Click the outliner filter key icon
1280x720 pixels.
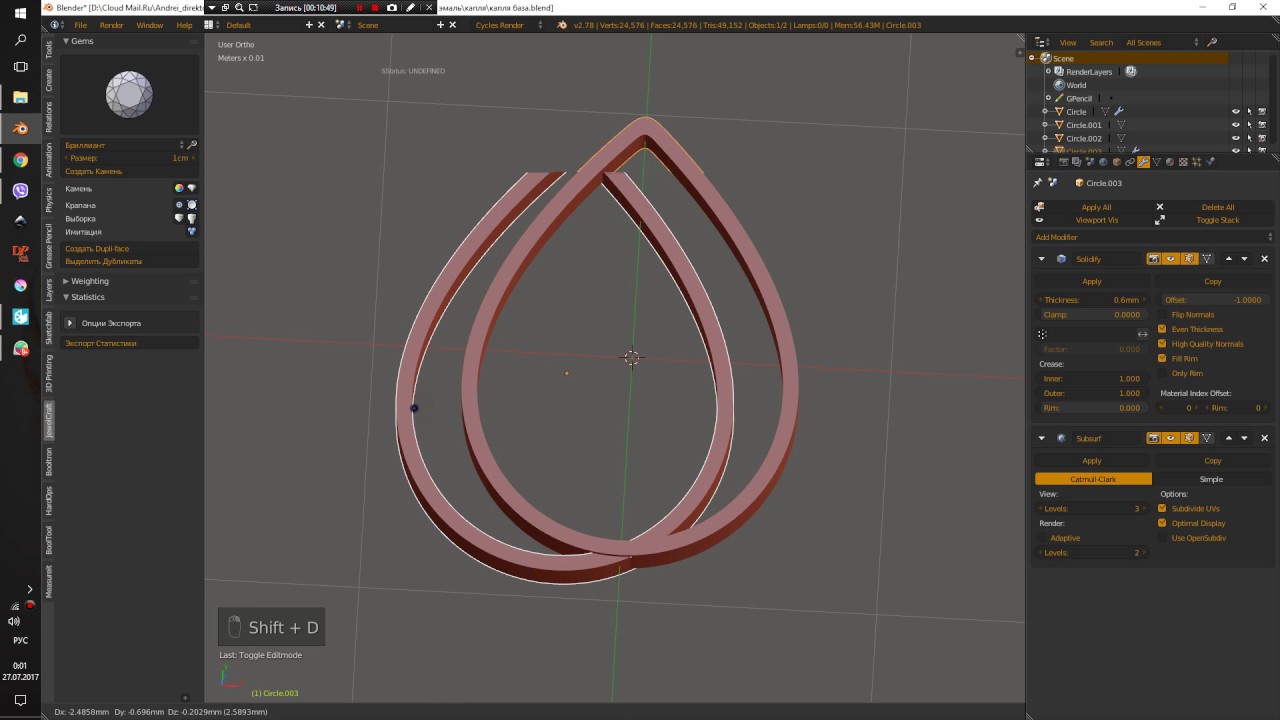(1212, 42)
